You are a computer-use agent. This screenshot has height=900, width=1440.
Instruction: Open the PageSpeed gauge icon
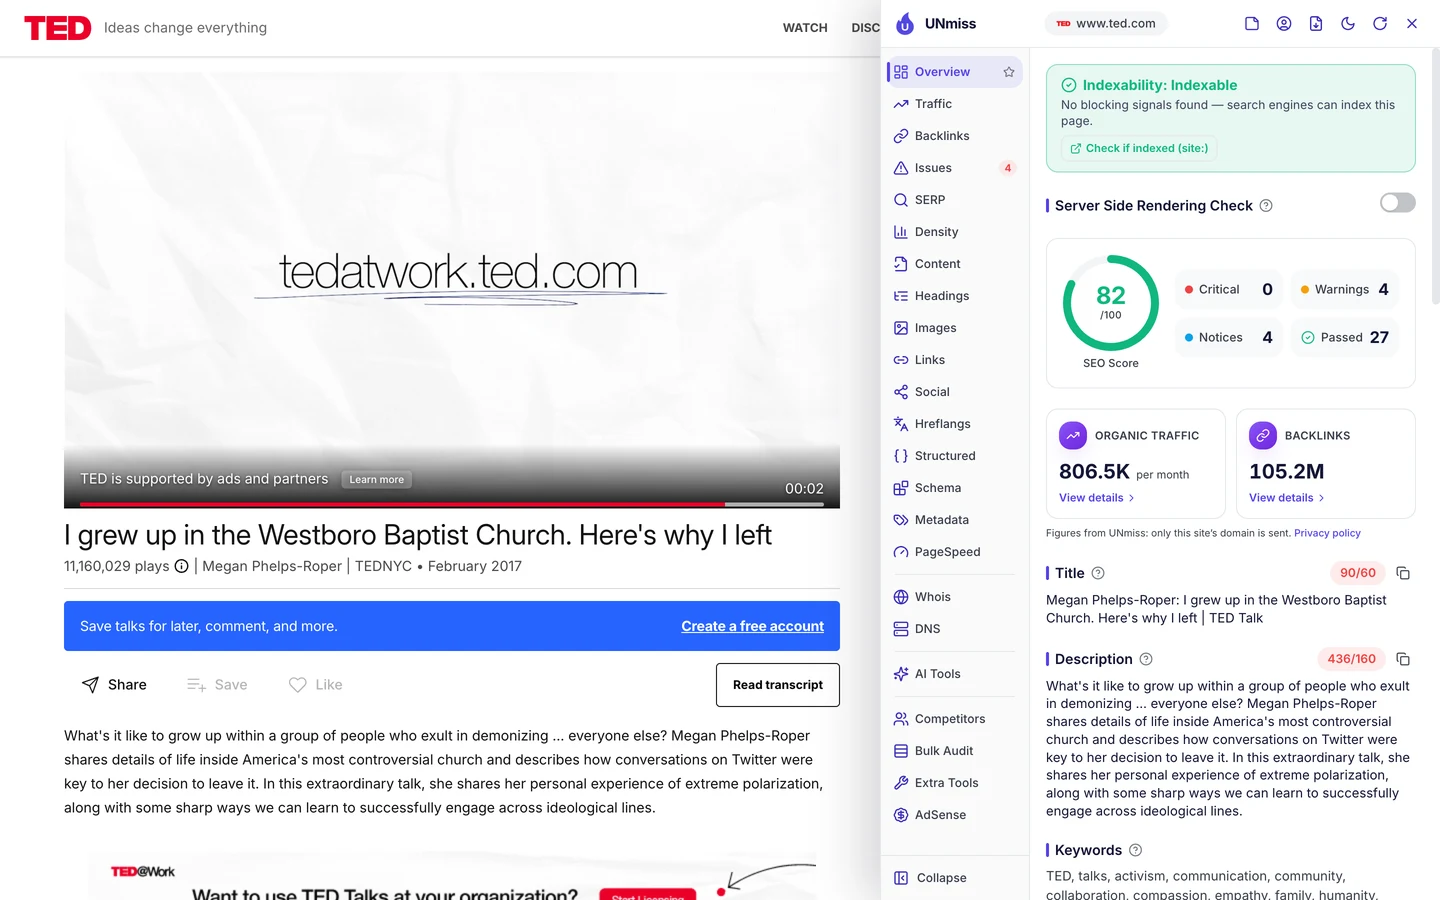tap(901, 552)
